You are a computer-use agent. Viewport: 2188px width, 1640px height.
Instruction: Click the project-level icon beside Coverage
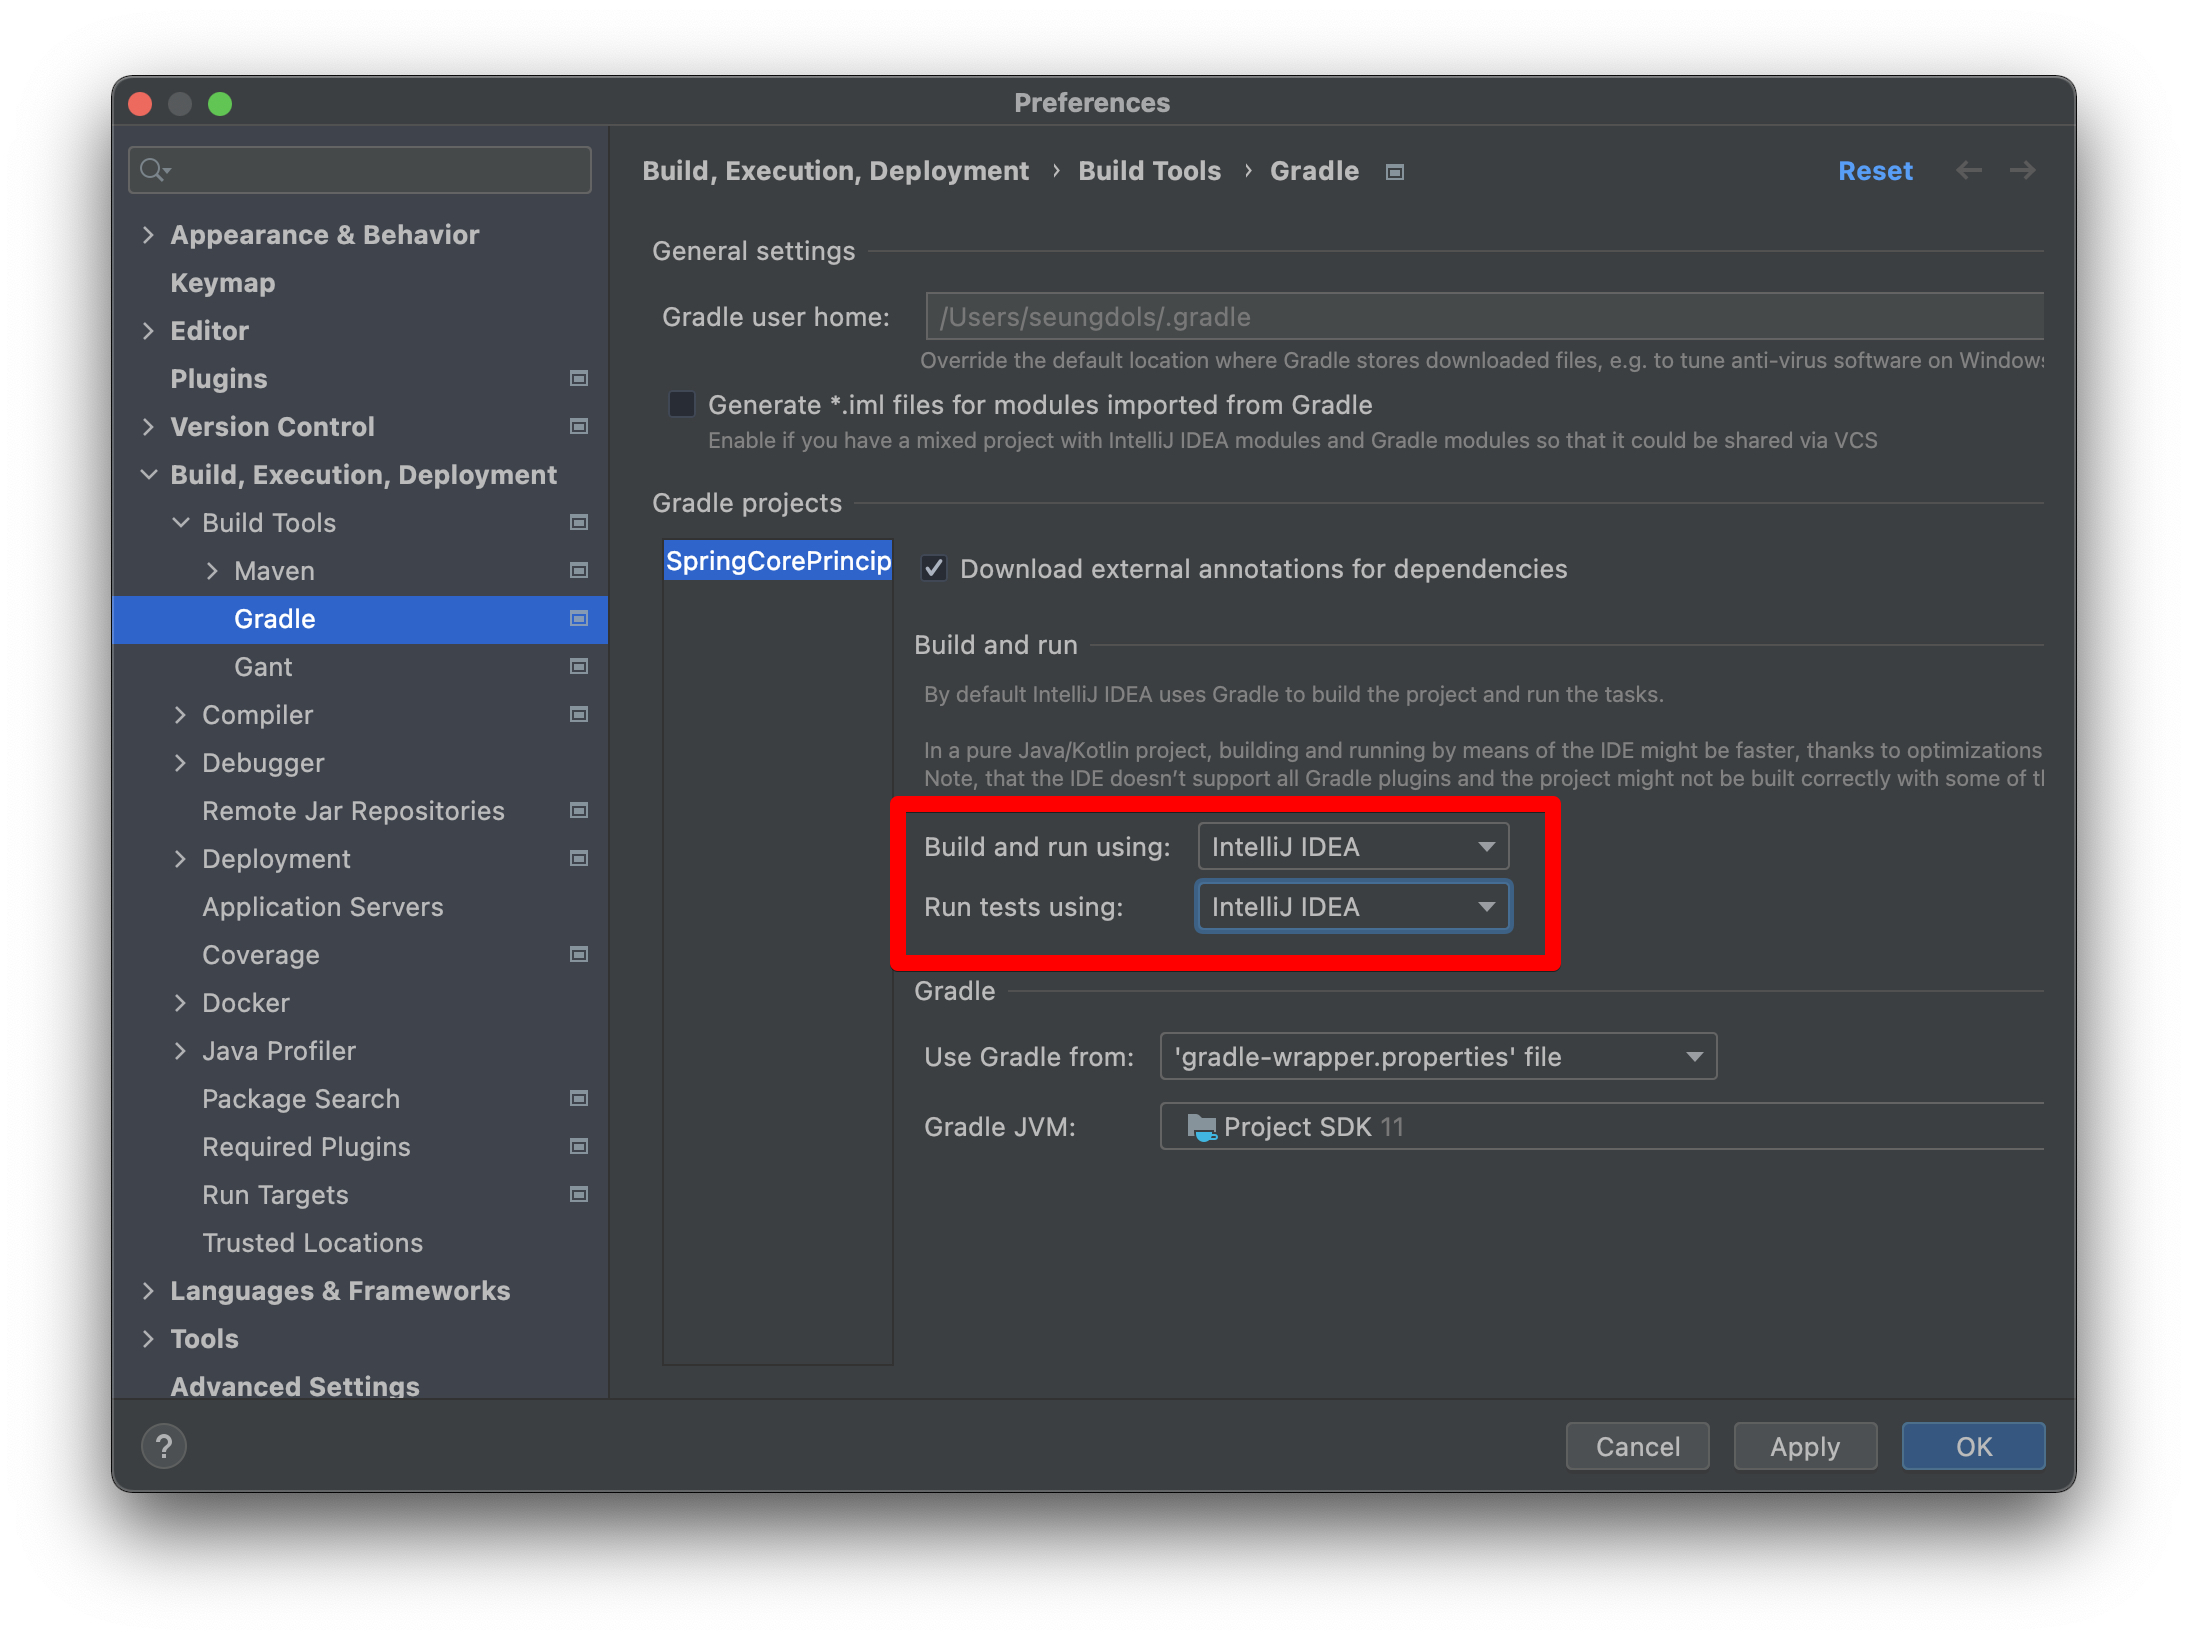pyautogui.click(x=578, y=954)
